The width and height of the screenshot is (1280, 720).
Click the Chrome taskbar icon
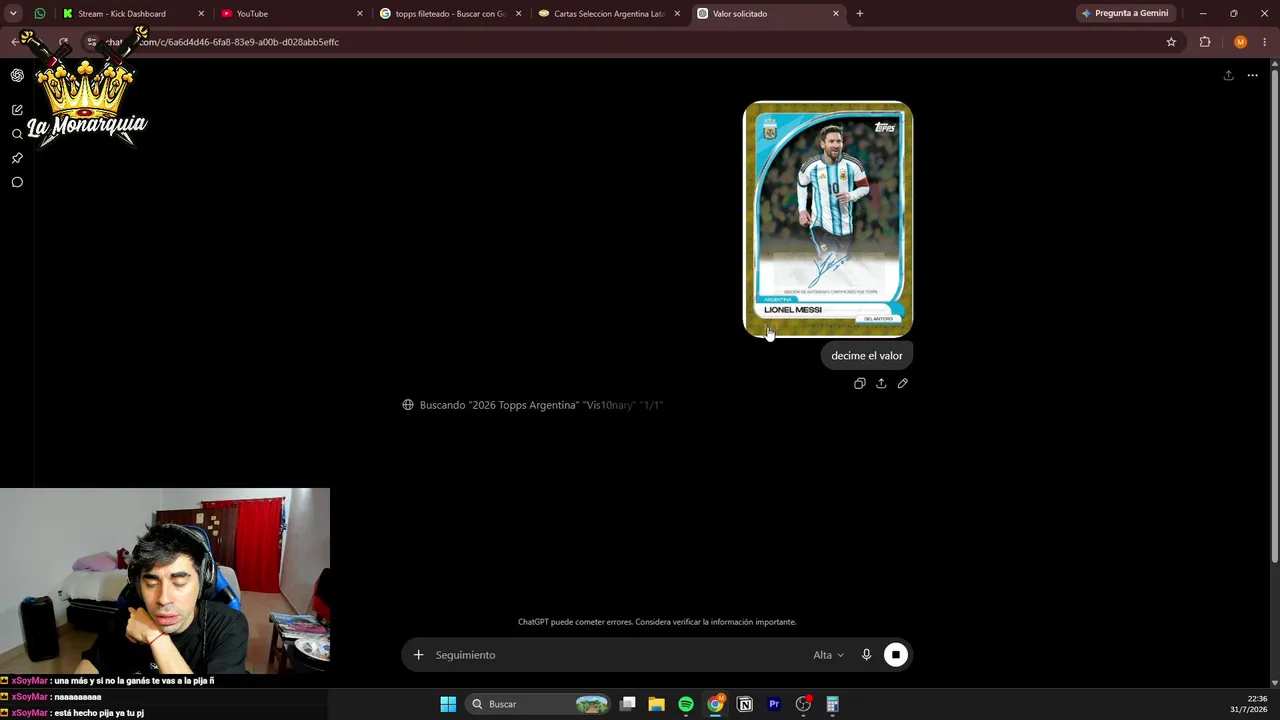pyautogui.click(x=715, y=704)
